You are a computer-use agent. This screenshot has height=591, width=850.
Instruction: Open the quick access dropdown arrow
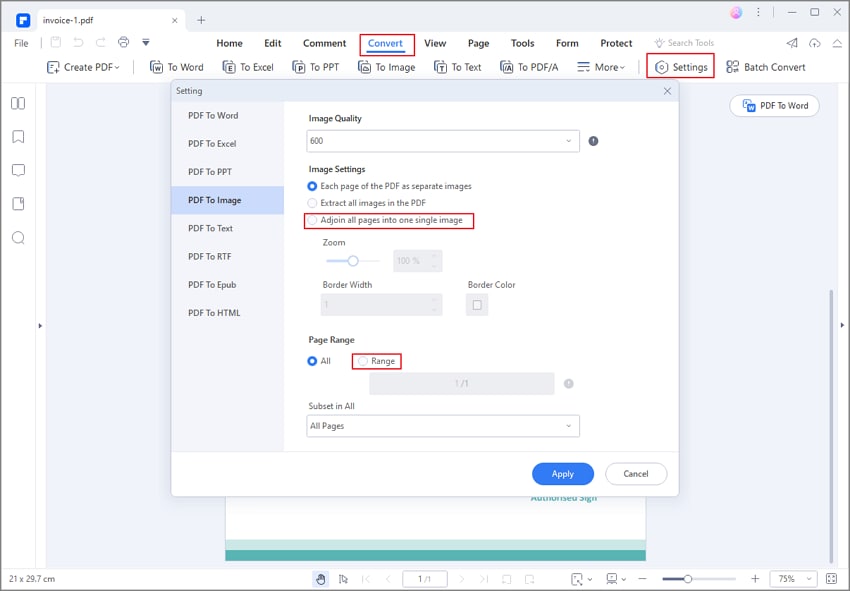click(146, 42)
